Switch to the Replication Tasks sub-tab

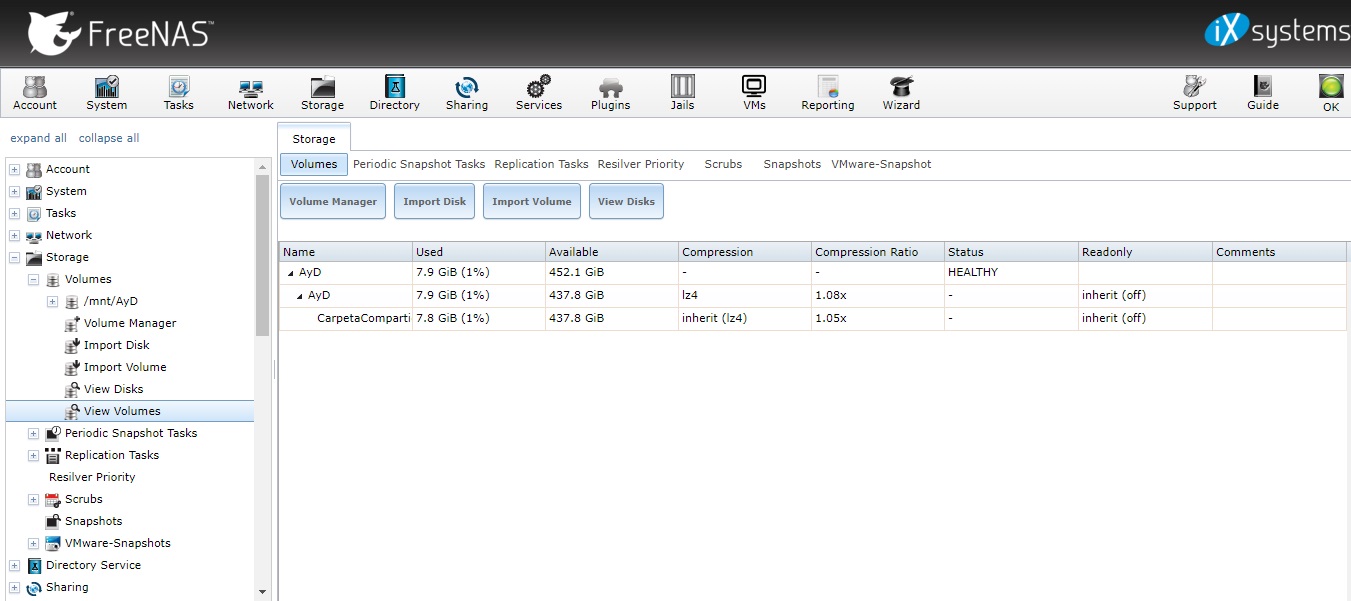(541, 164)
